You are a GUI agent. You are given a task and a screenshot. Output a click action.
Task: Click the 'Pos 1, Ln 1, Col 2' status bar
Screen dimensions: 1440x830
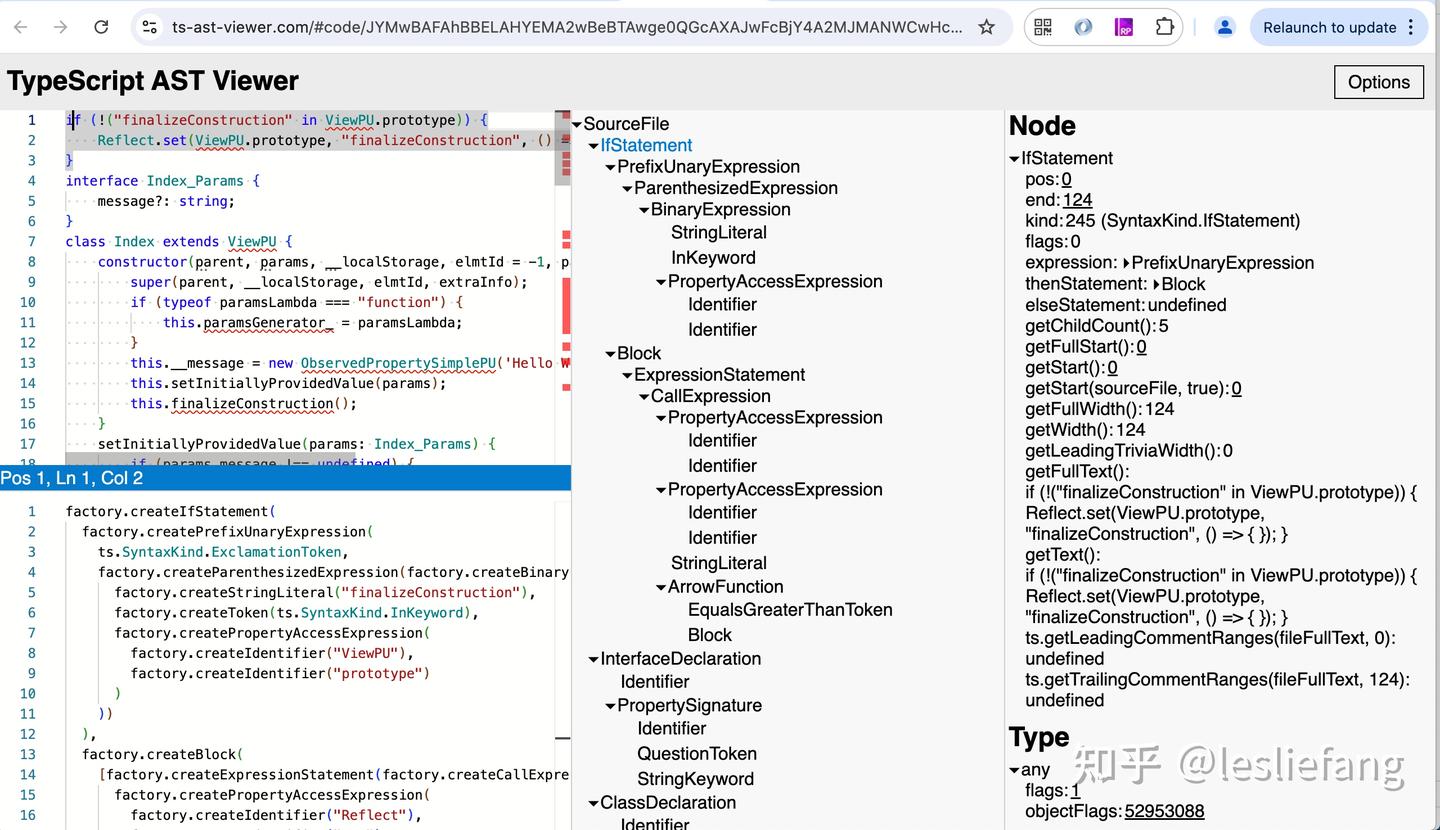tap(285, 478)
